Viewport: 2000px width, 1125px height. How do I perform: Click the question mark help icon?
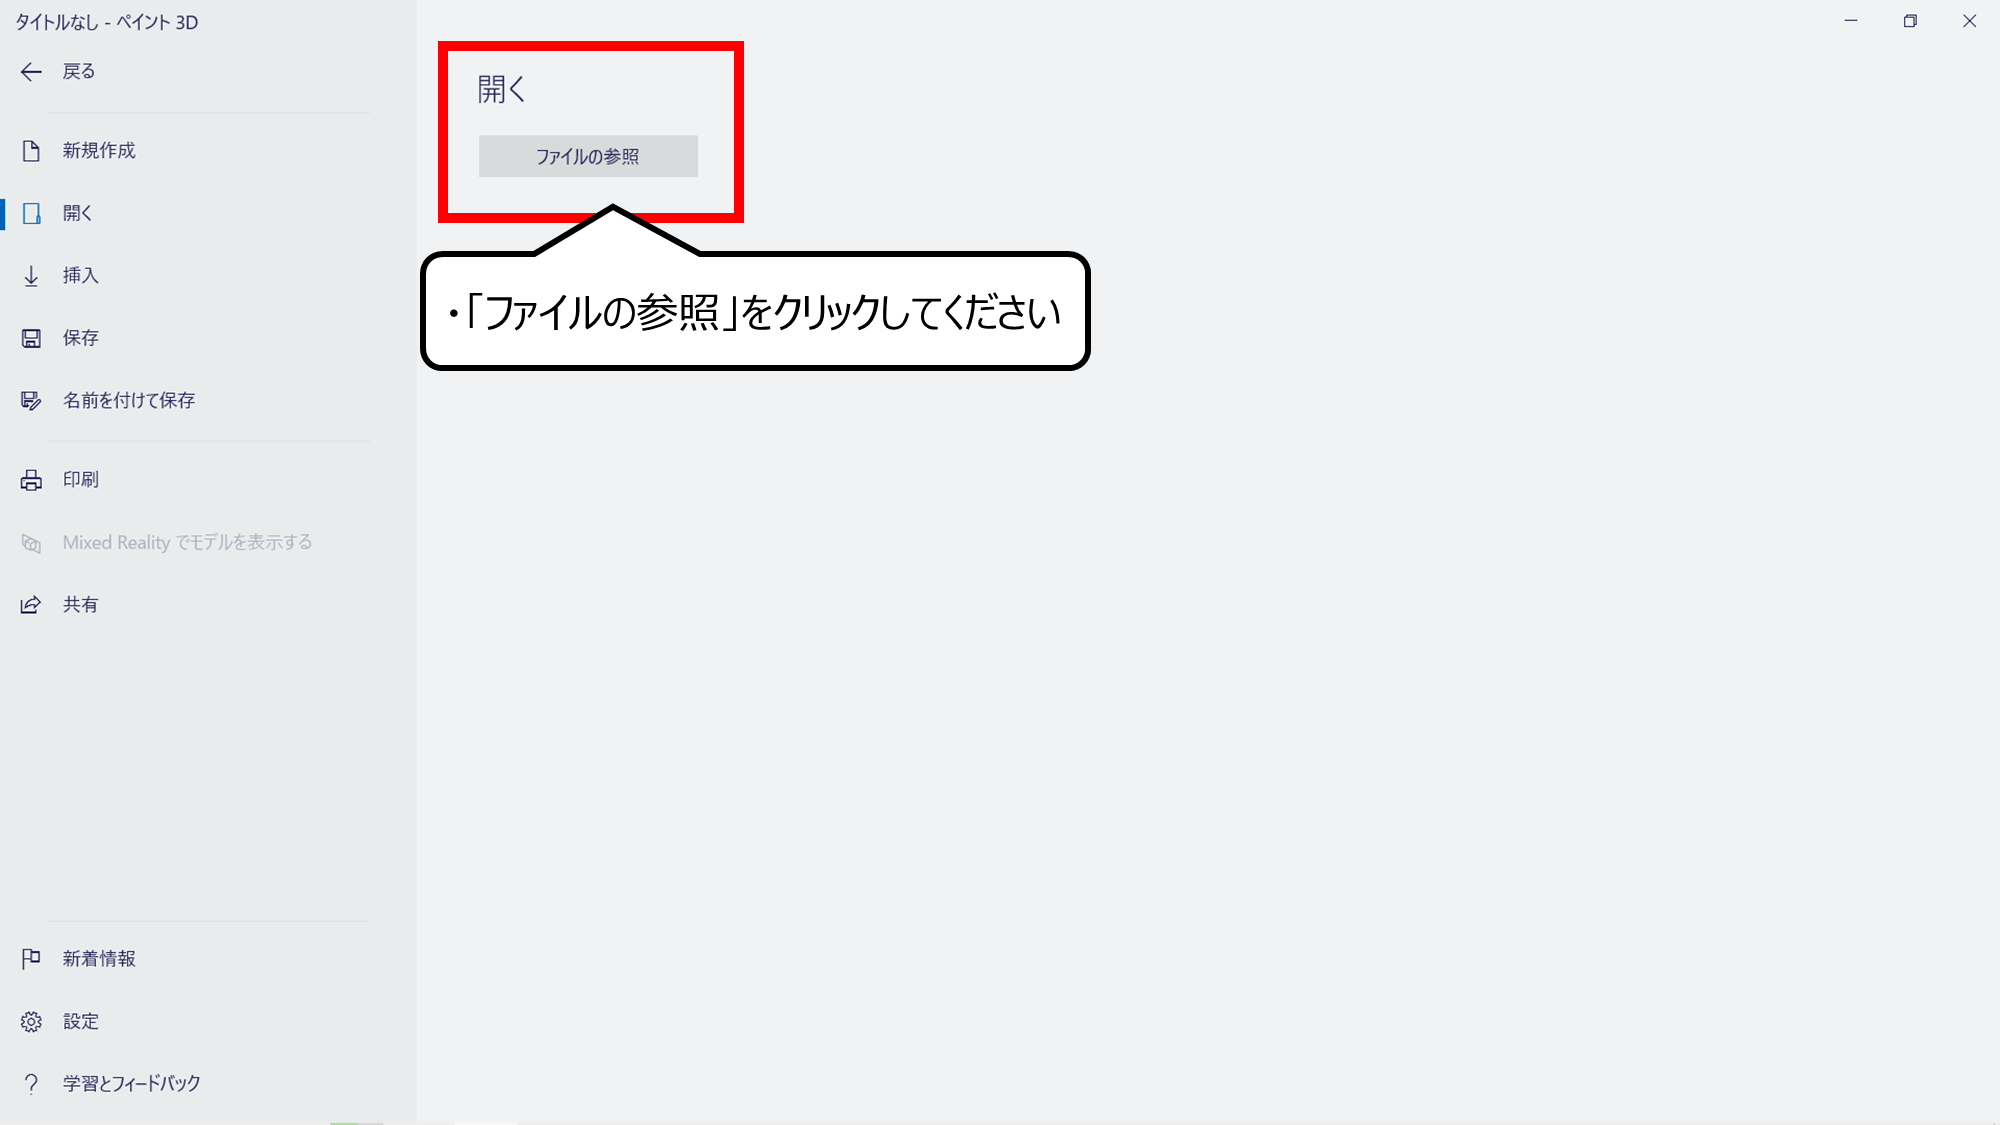click(31, 1084)
